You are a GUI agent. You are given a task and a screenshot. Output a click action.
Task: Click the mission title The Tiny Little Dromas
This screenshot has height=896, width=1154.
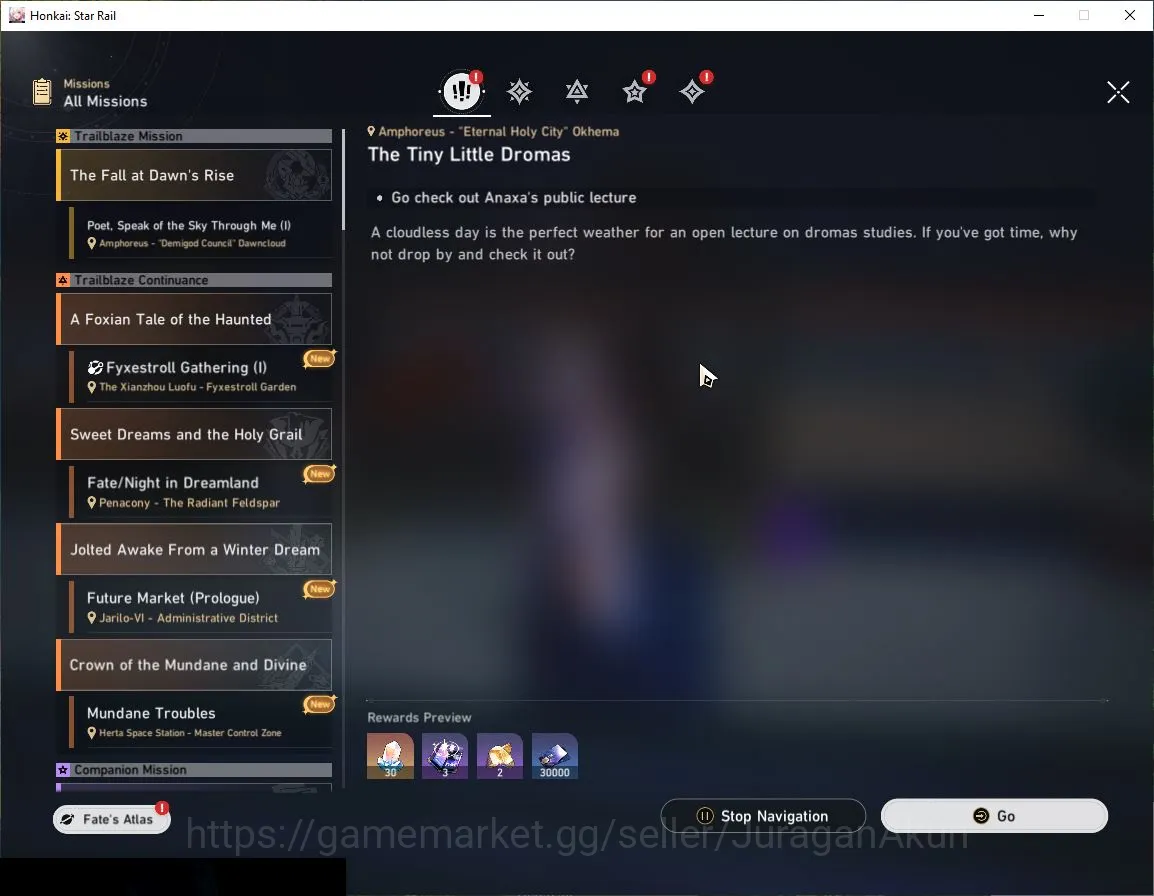point(469,155)
